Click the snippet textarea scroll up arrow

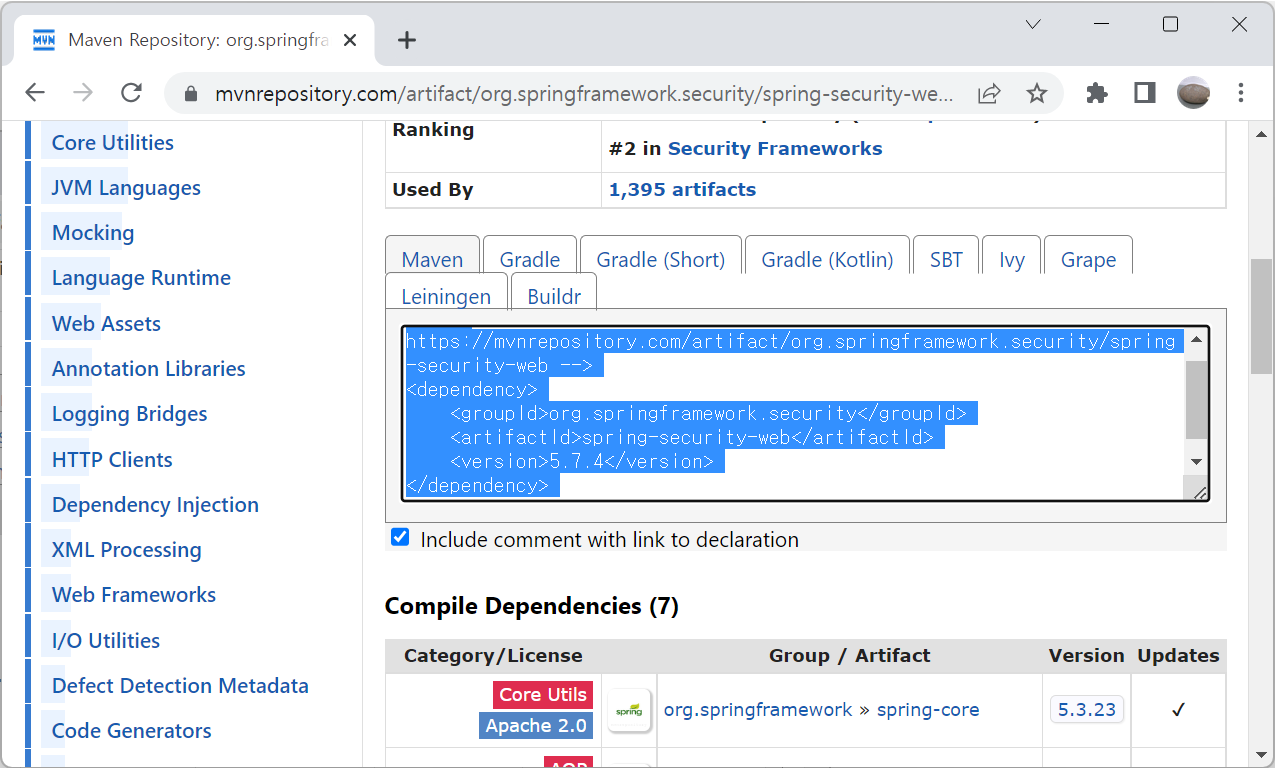tap(1196, 341)
